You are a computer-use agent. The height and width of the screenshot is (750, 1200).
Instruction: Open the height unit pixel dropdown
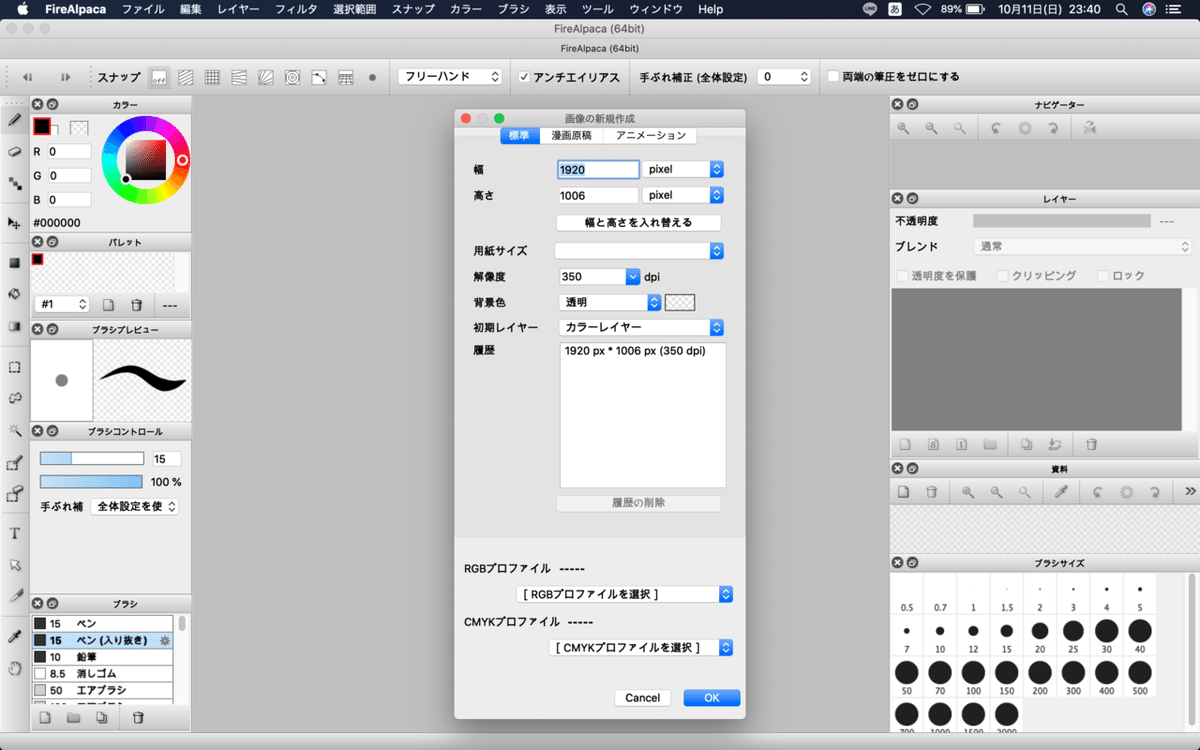pyautogui.click(x=683, y=195)
